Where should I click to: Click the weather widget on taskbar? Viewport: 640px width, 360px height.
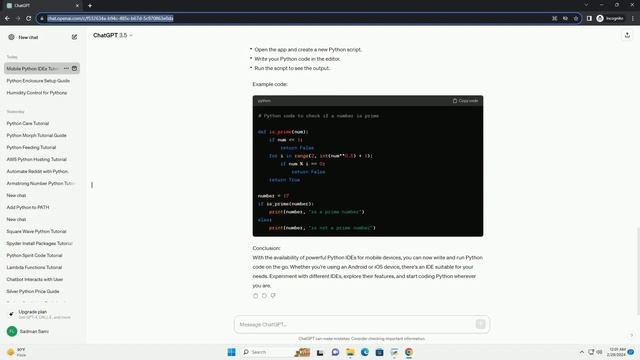click(16, 352)
